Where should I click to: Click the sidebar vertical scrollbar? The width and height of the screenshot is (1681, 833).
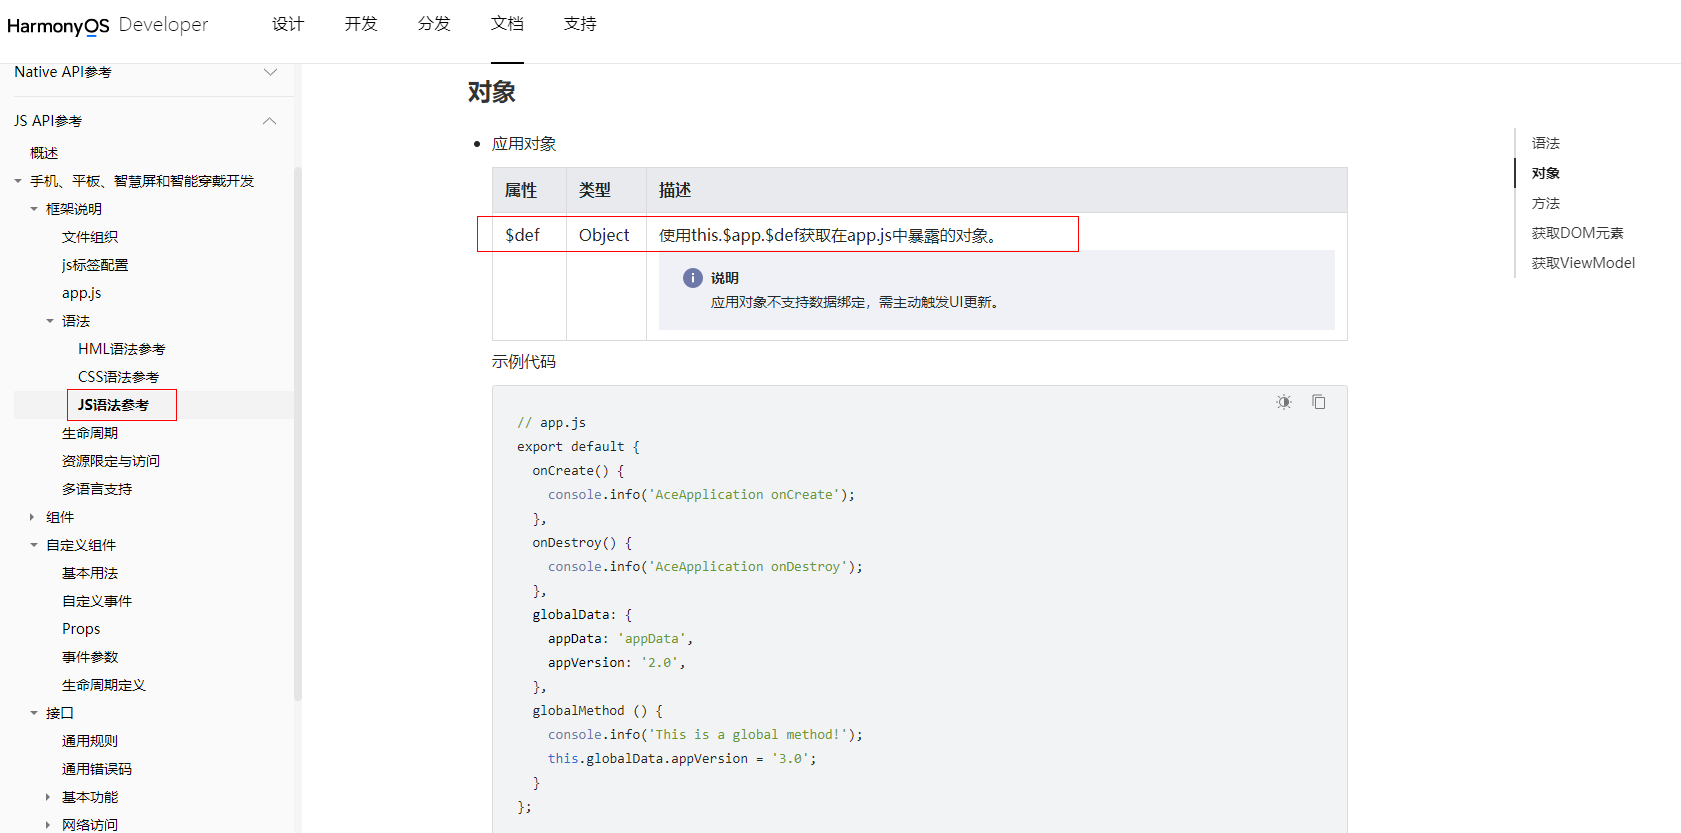(x=297, y=433)
